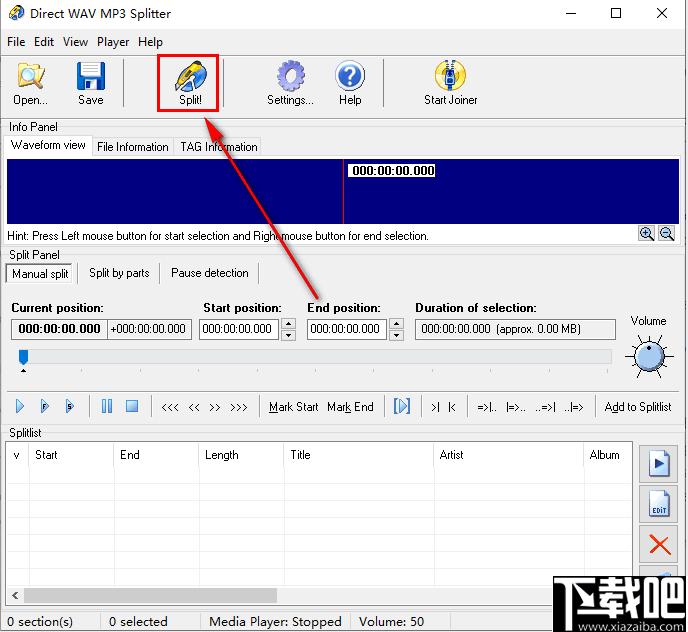688x632 pixels.
Task: Click the Title column header
Action: (359, 455)
